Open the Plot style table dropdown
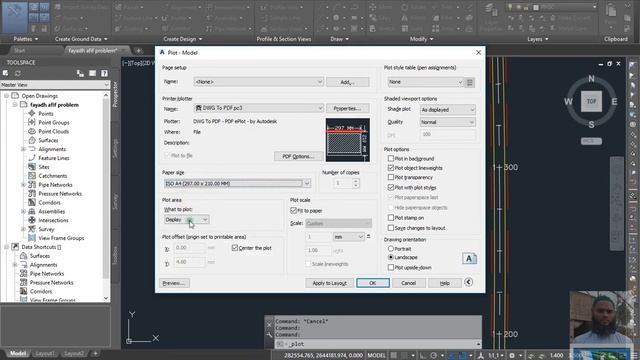The height and width of the screenshot is (360, 640). [x=425, y=82]
